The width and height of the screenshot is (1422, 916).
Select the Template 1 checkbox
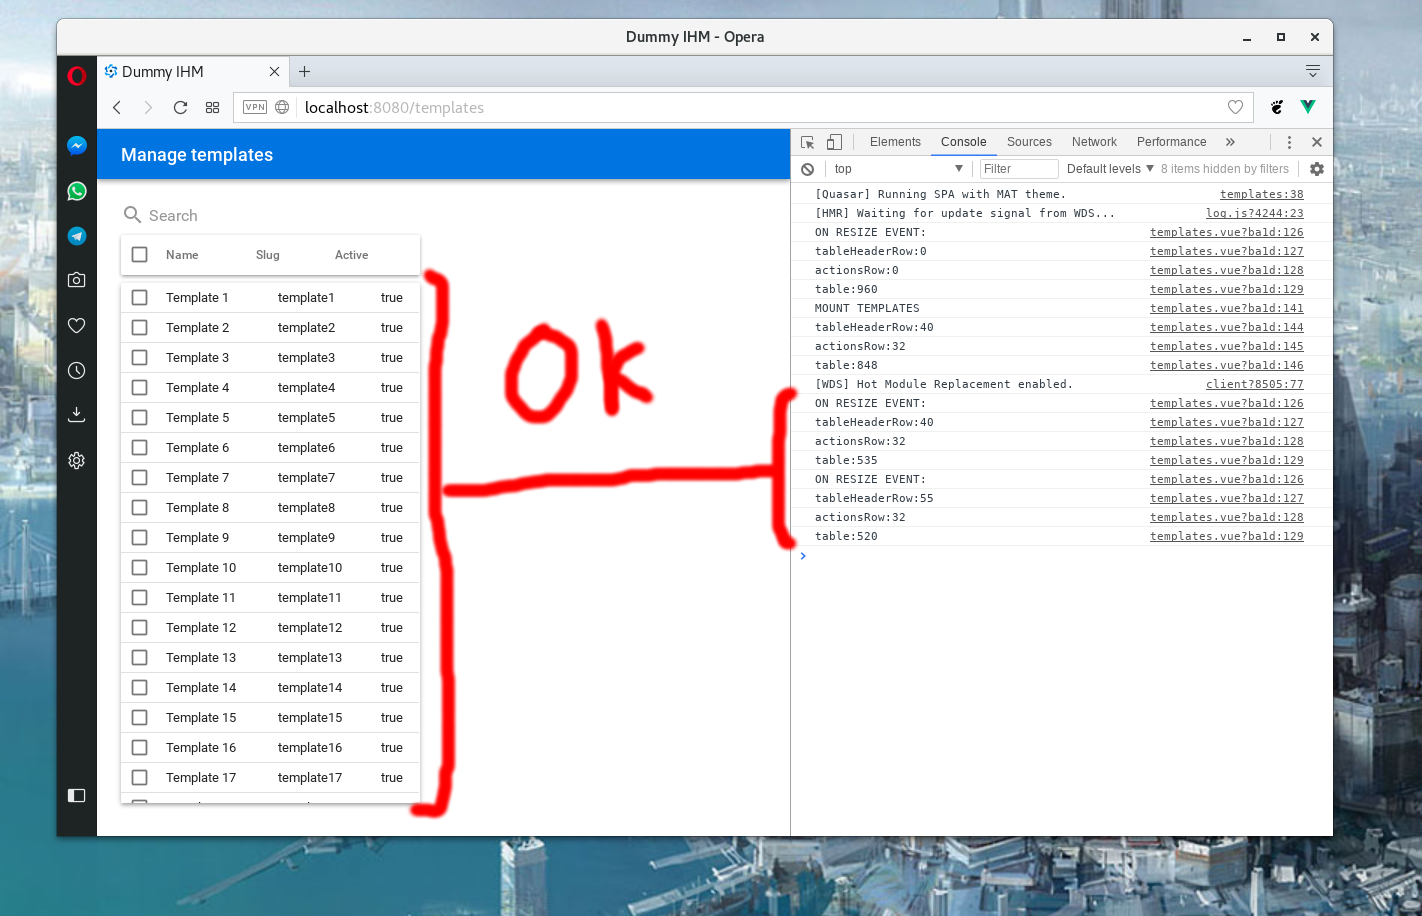tap(140, 298)
